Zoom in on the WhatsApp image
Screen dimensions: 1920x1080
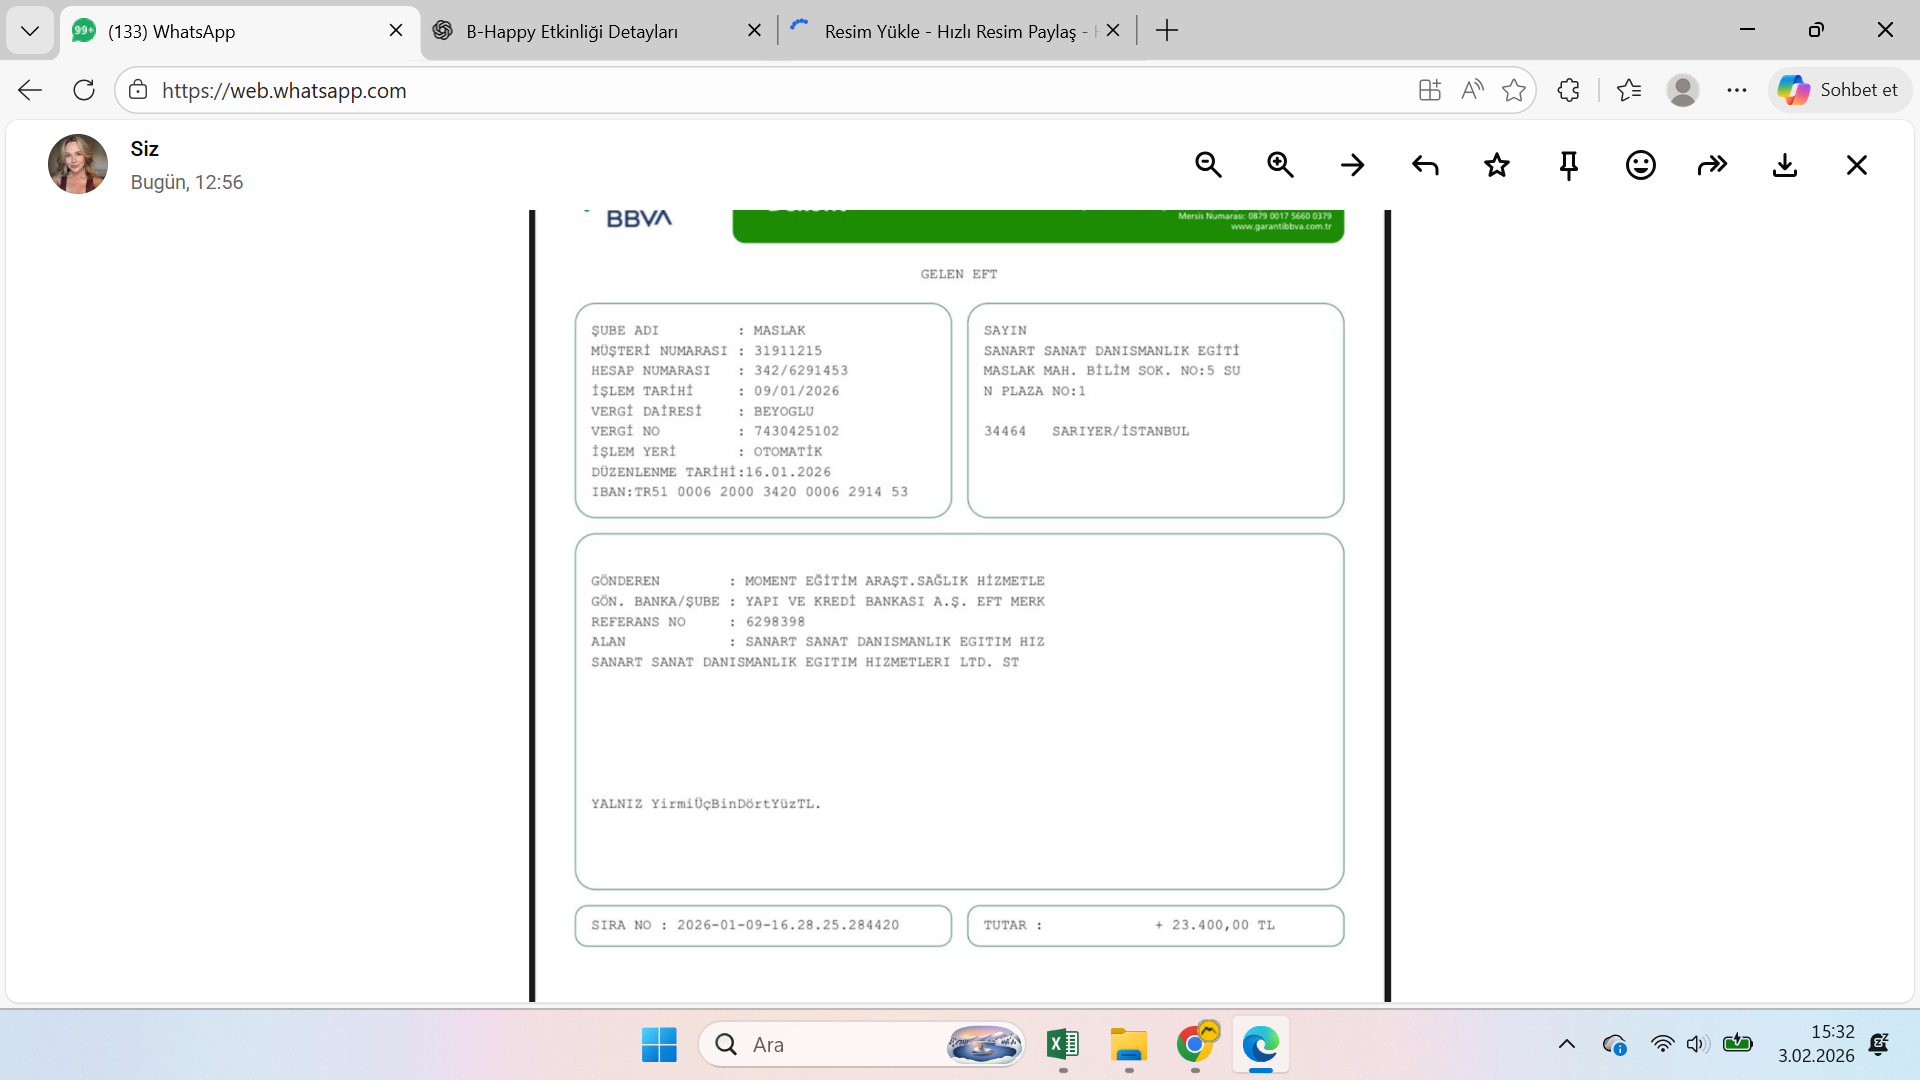click(x=1280, y=165)
